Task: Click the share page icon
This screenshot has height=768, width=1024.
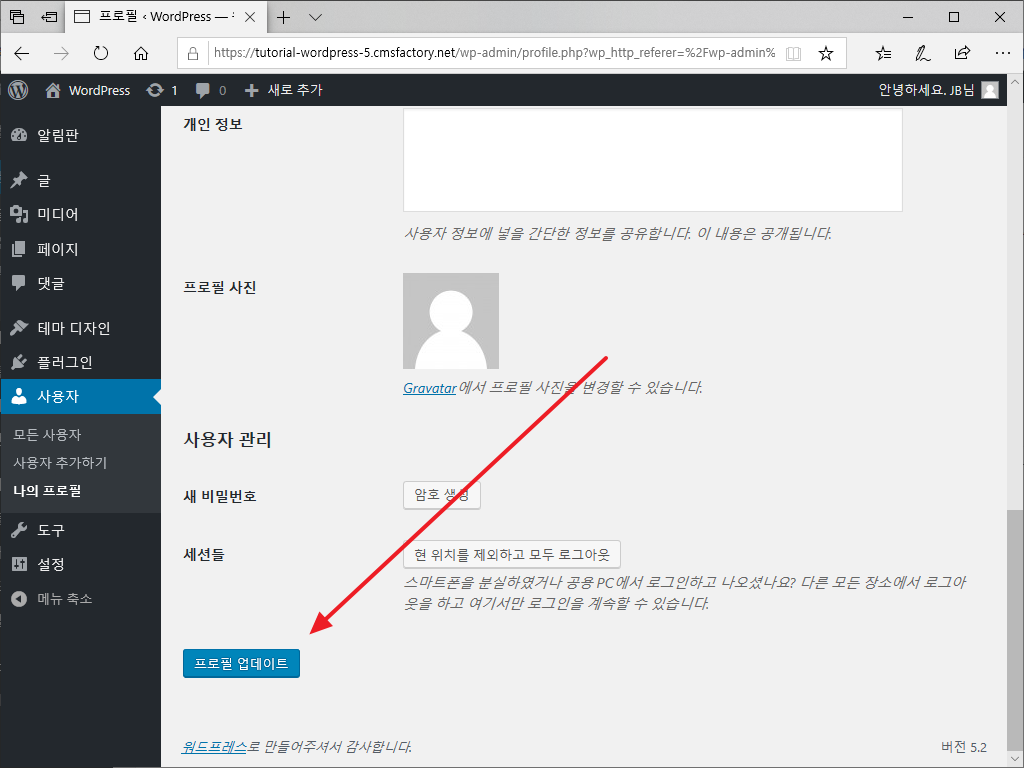Action: pyautogui.click(x=963, y=54)
